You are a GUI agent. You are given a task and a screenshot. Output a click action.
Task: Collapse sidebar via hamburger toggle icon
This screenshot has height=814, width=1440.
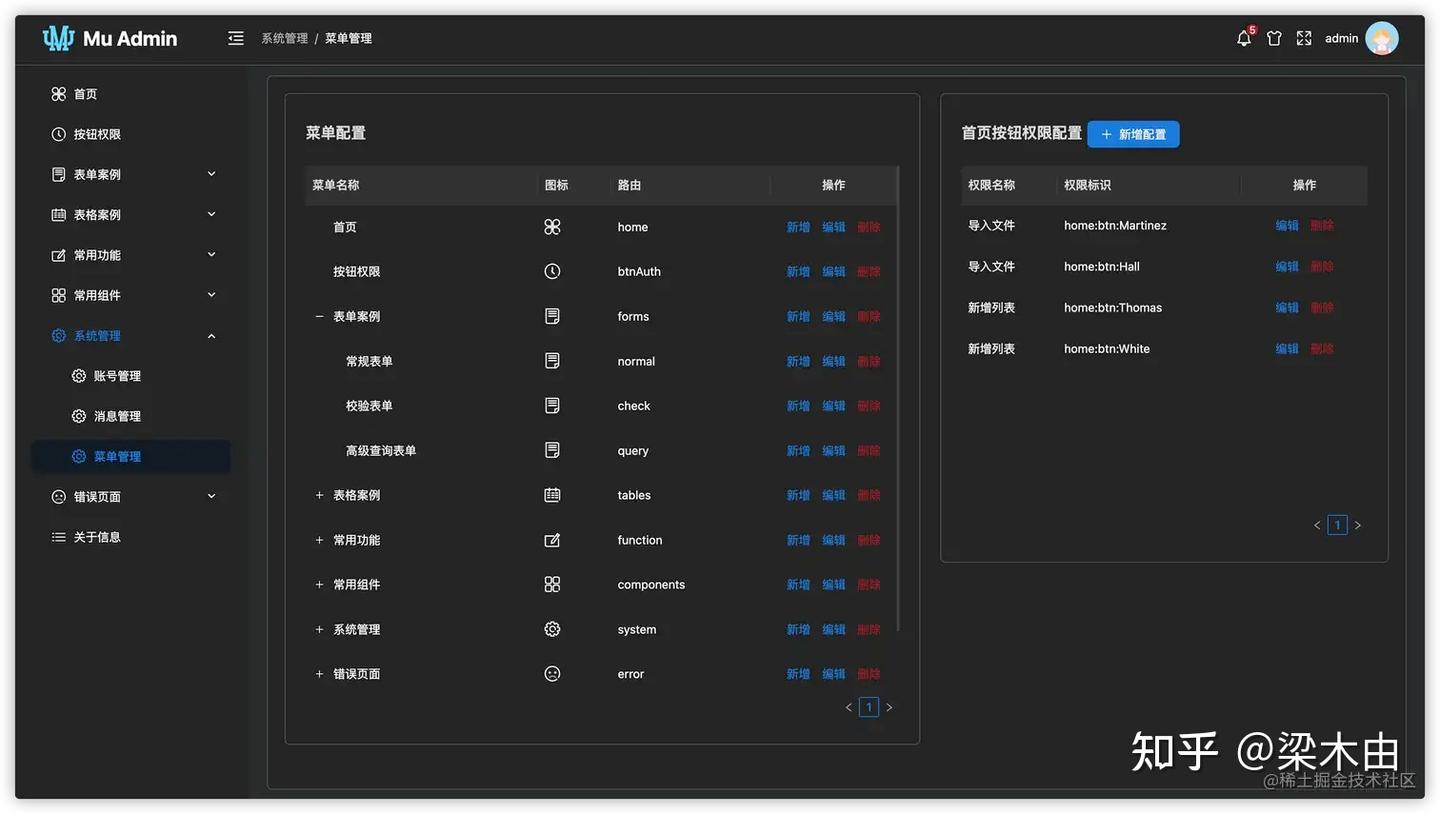coord(235,38)
